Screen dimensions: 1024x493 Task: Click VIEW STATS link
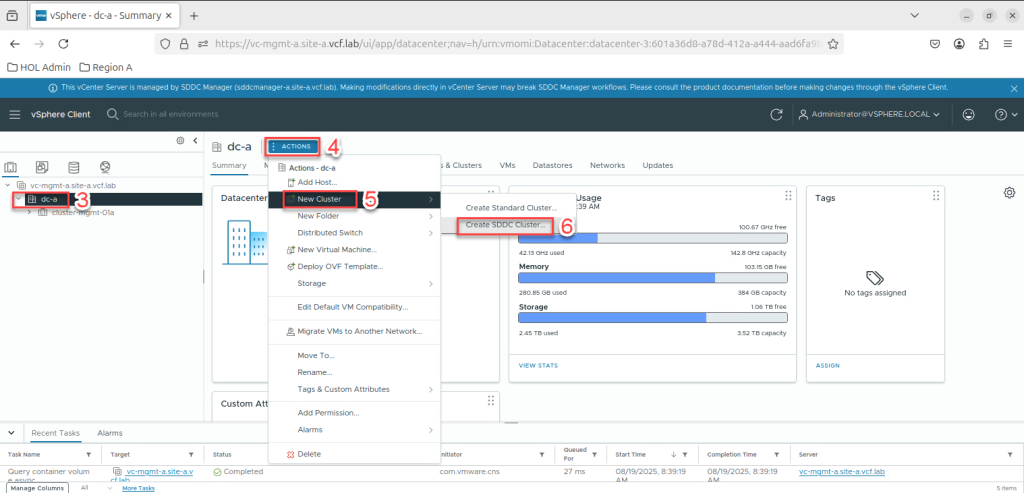pos(538,366)
